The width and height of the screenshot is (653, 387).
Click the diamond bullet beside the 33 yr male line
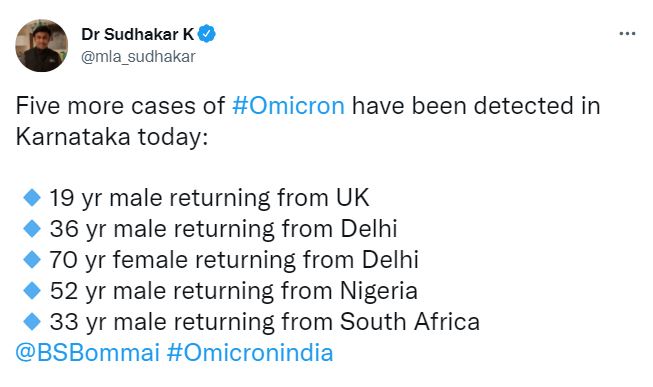tap(32, 322)
